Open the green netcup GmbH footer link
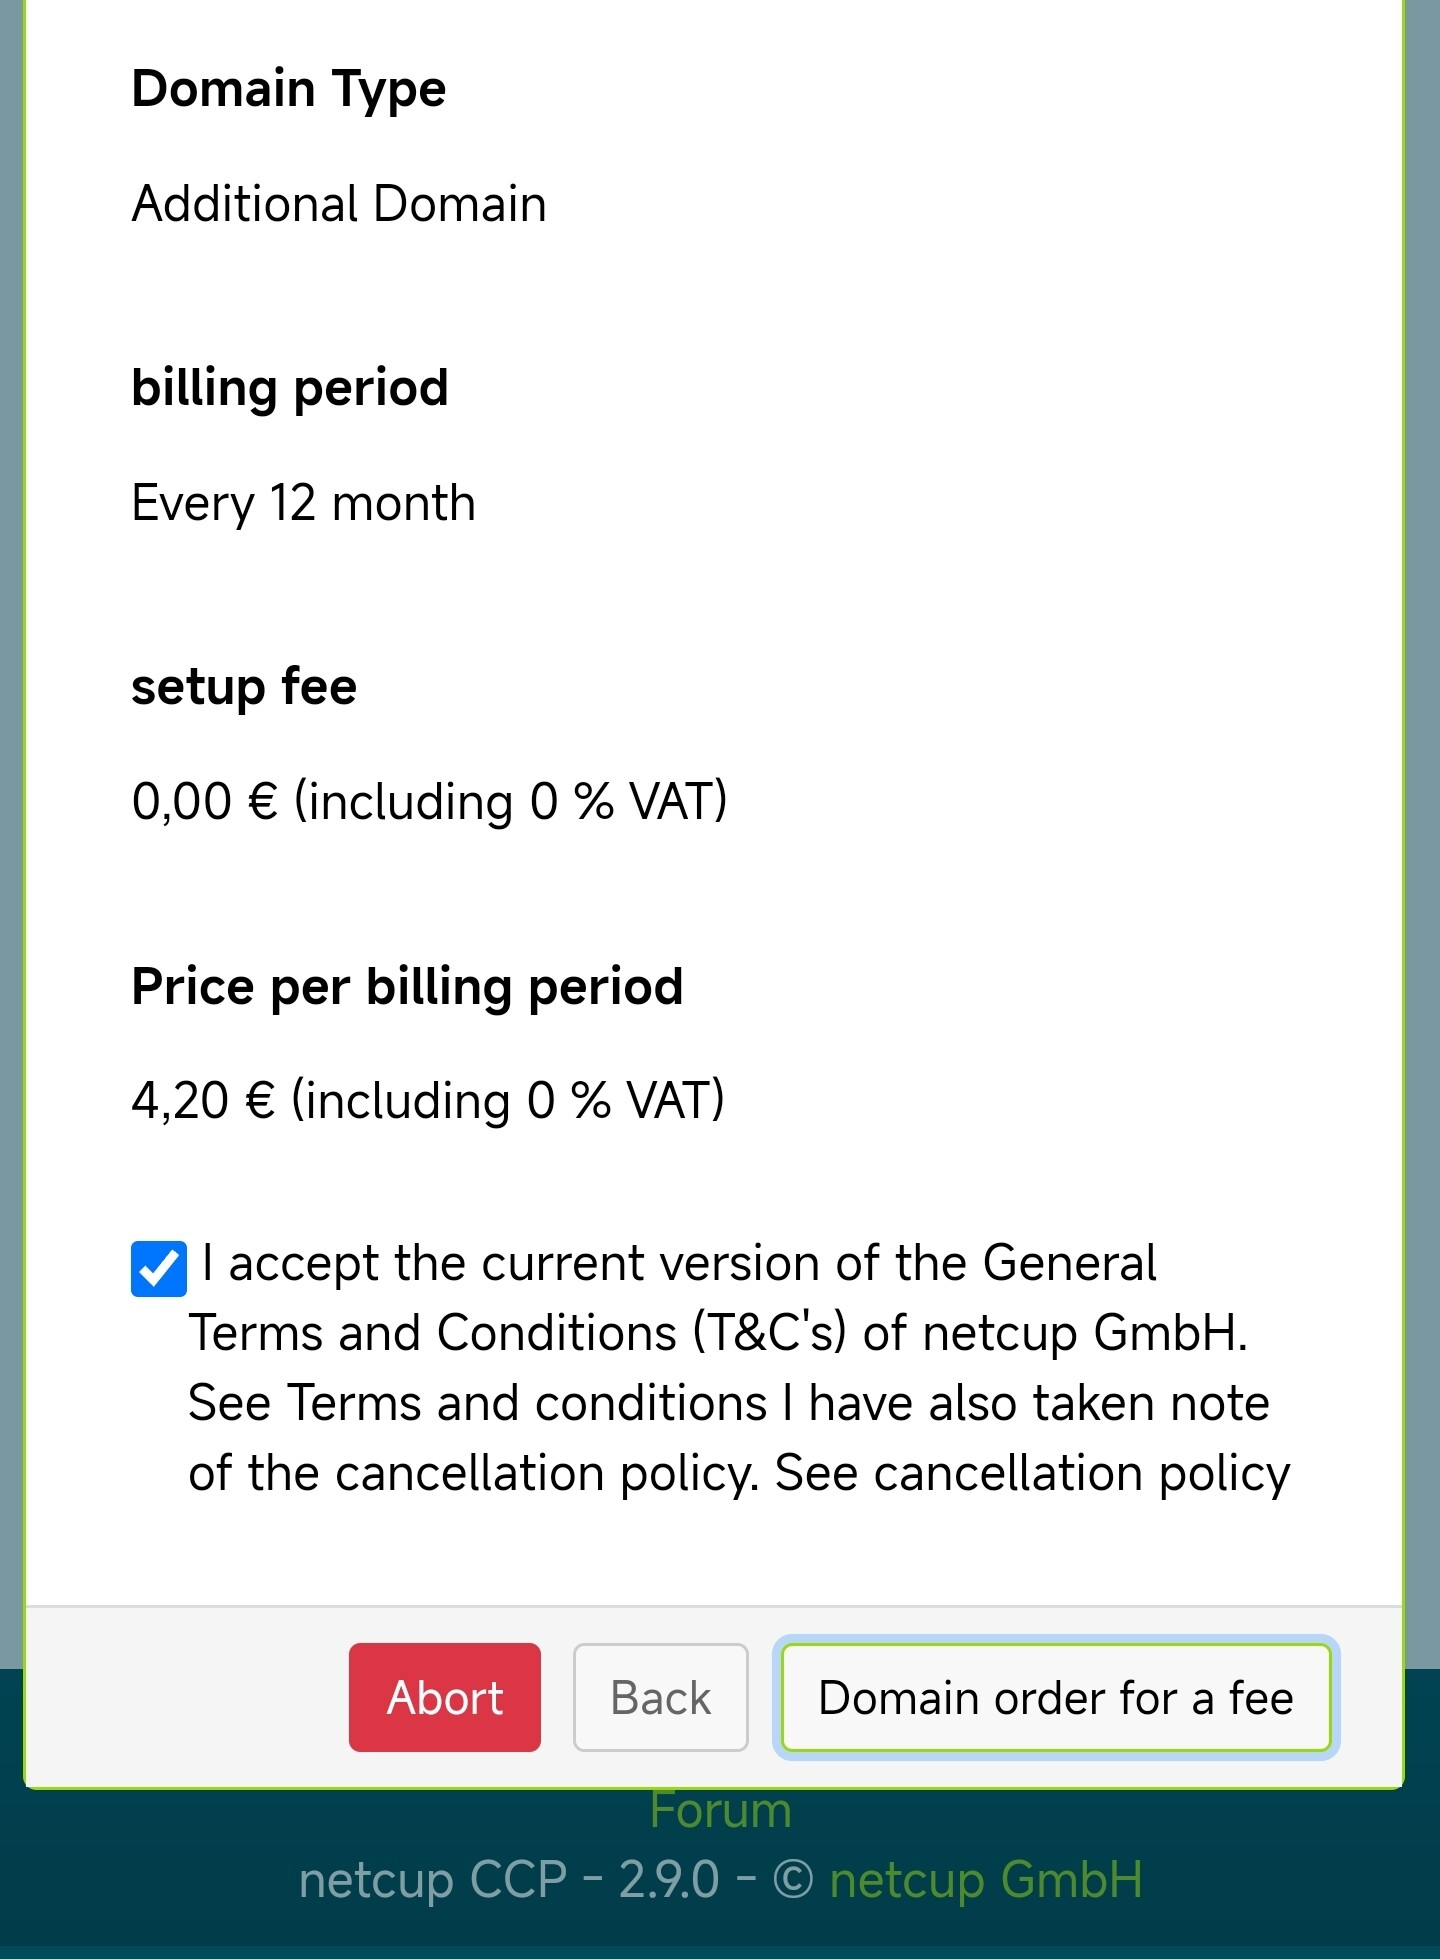1440x1959 pixels. [985, 1880]
